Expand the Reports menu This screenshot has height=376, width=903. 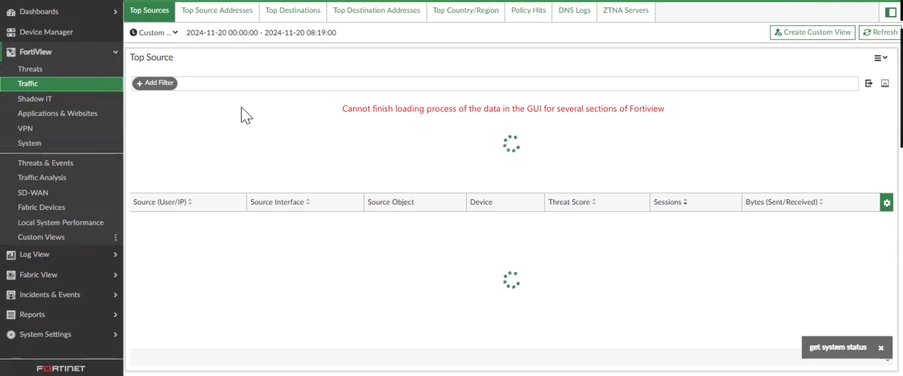(116, 314)
